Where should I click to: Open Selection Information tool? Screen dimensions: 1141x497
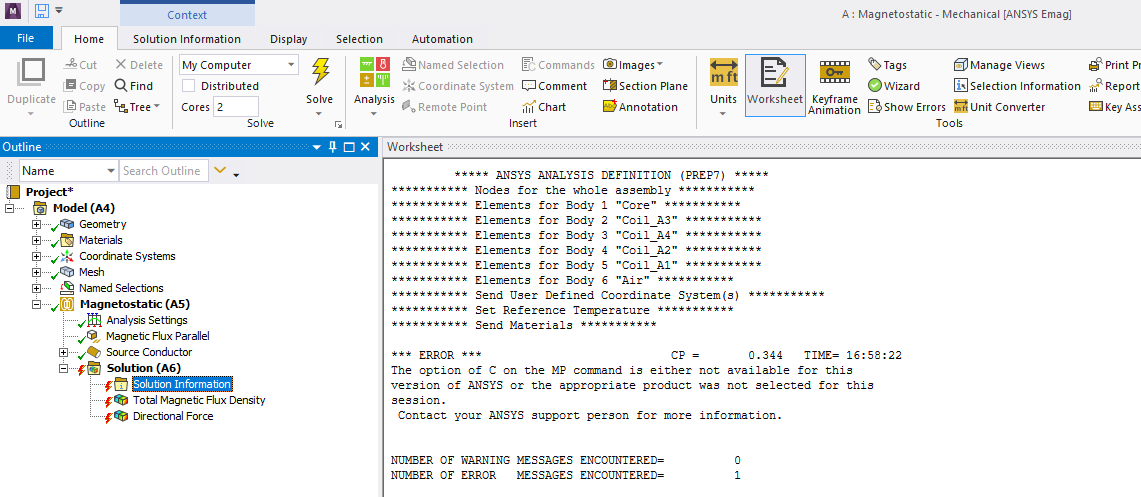click(x=1017, y=86)
